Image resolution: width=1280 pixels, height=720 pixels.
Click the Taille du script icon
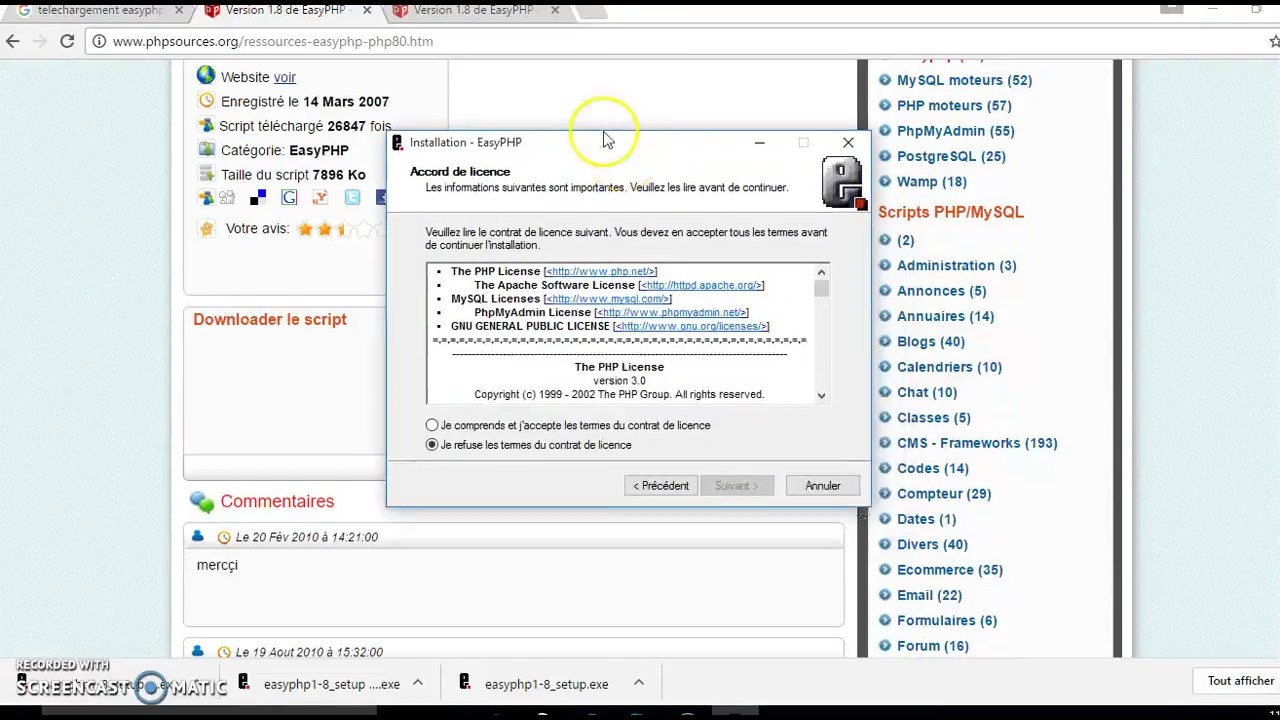(x=206, y=174)
